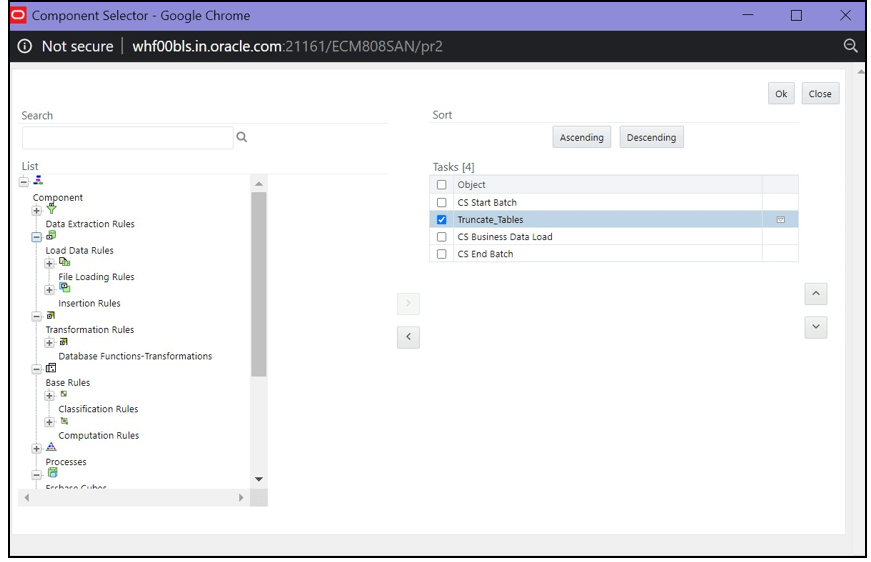The image size is (871, 562).
Task: Expand the Classification Rules node
Action: [49, 395]
